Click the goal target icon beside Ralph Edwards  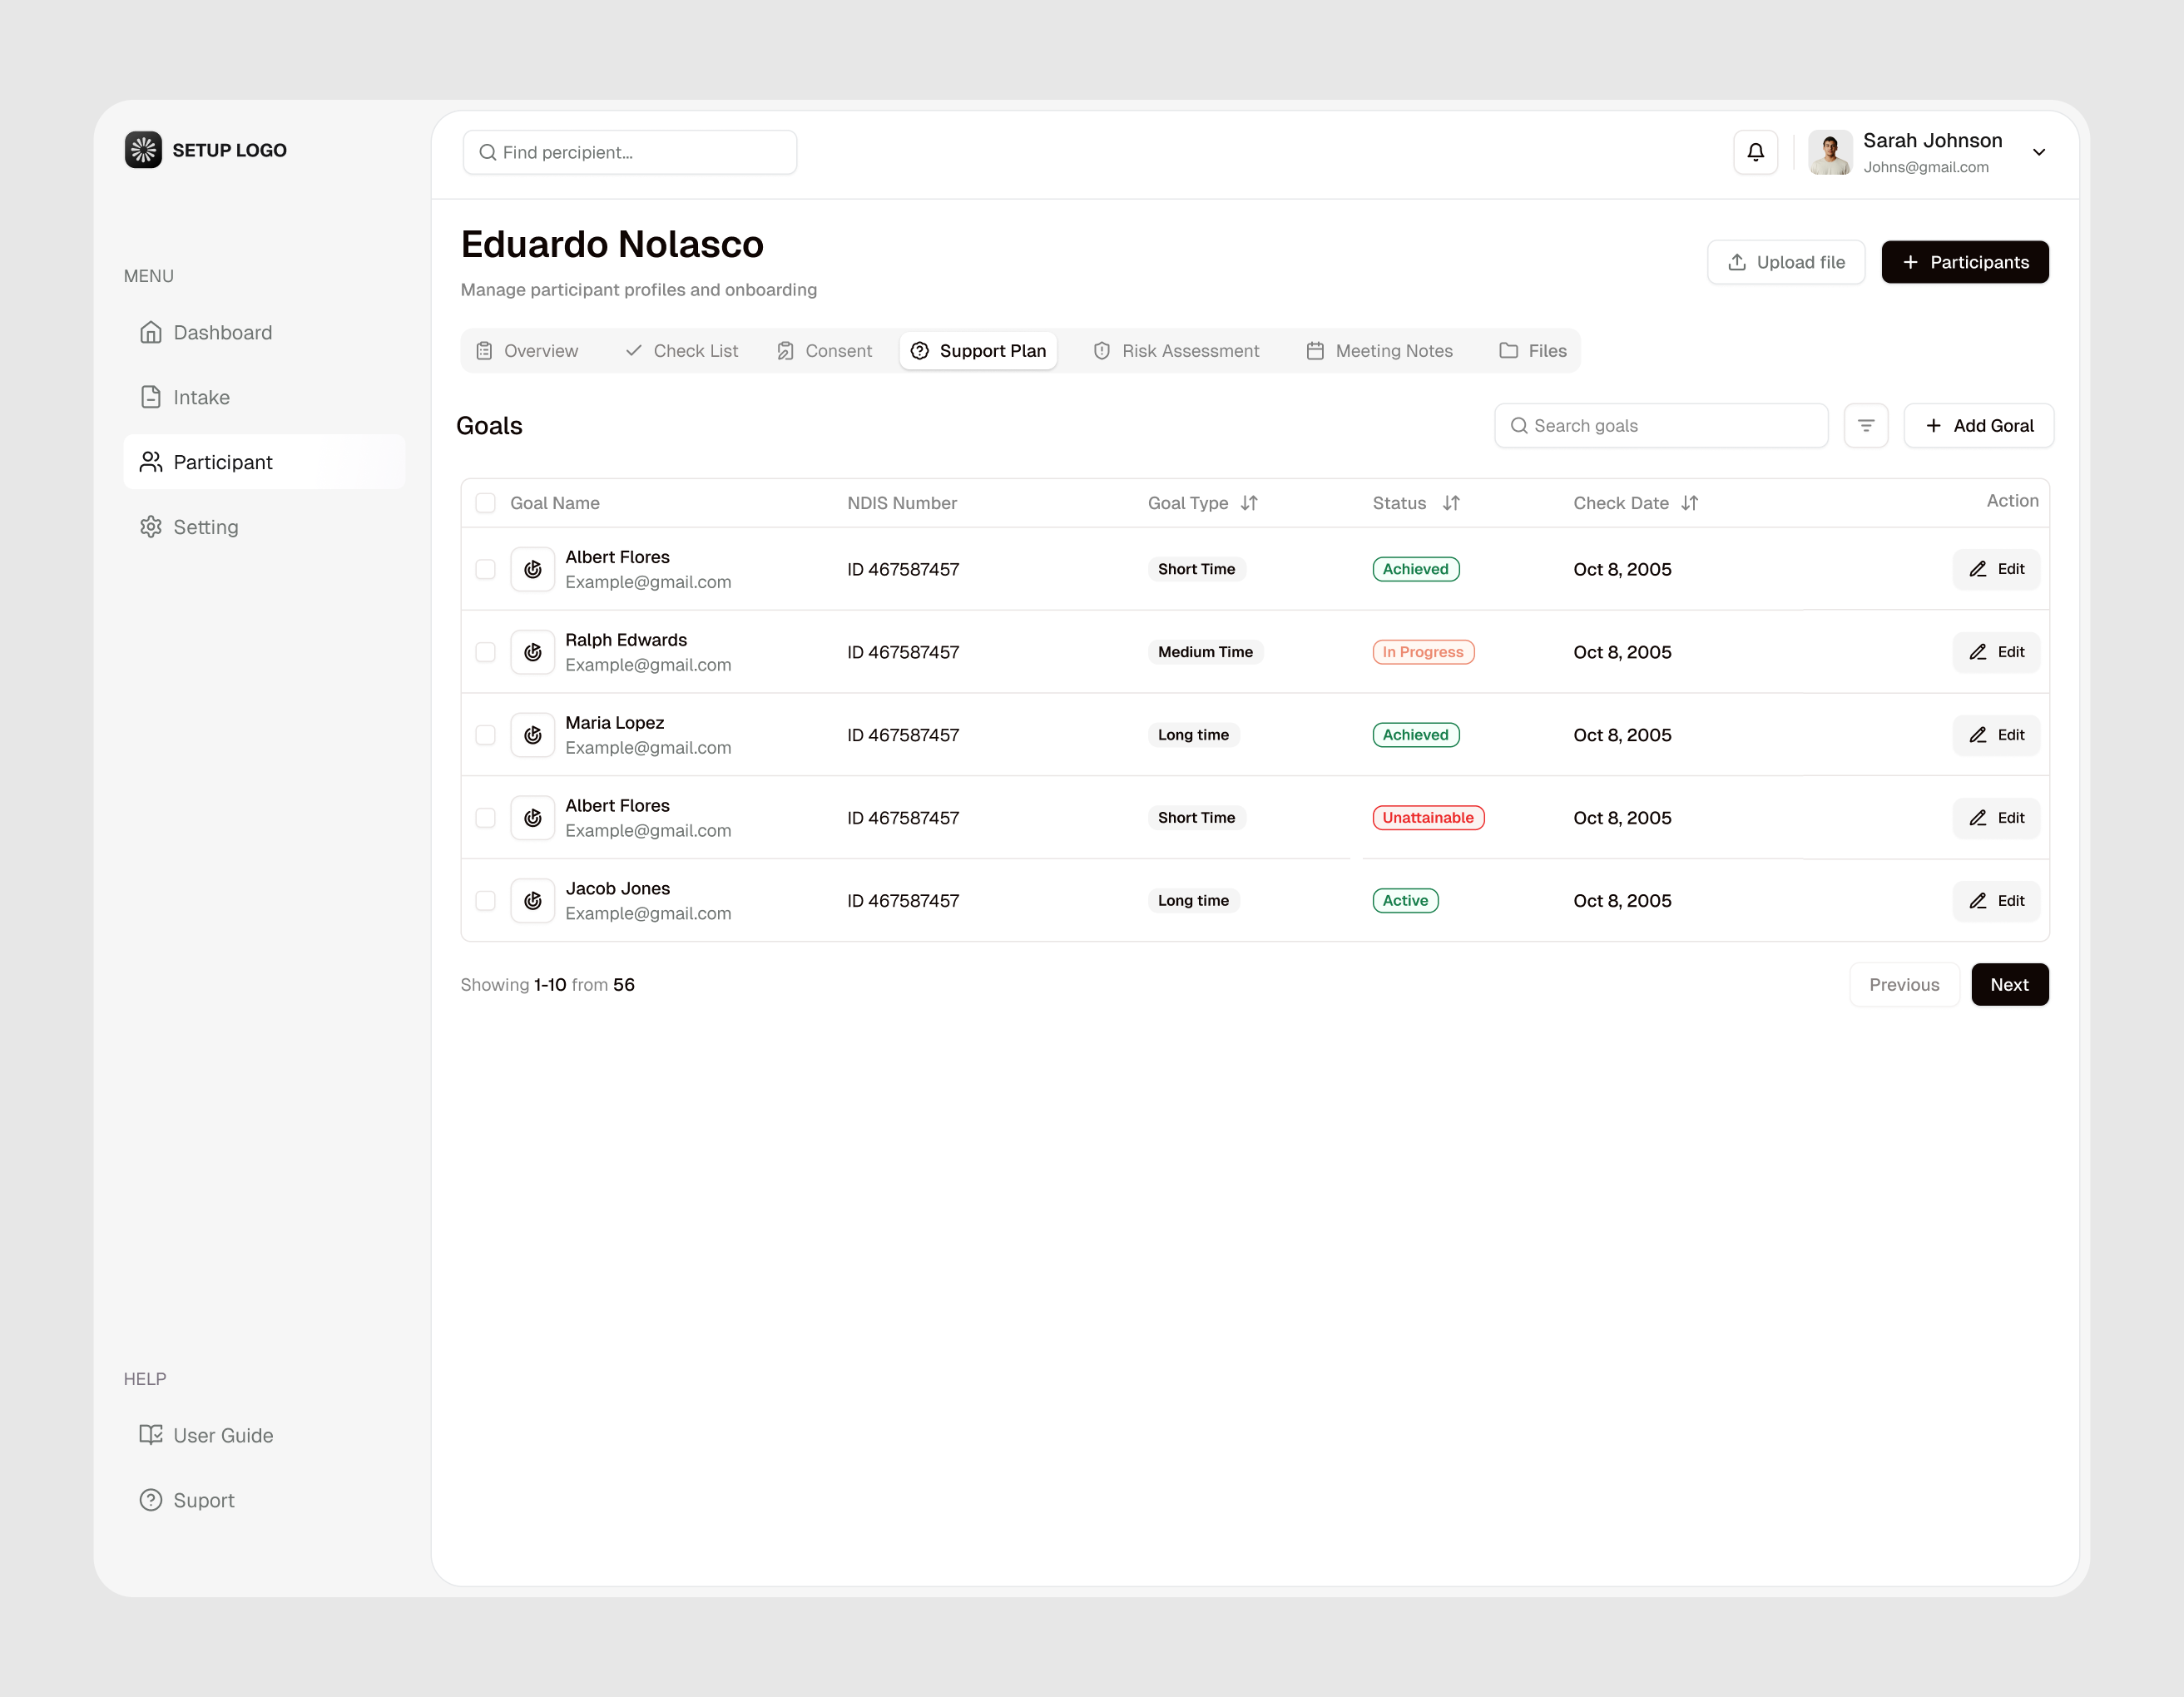533,651
